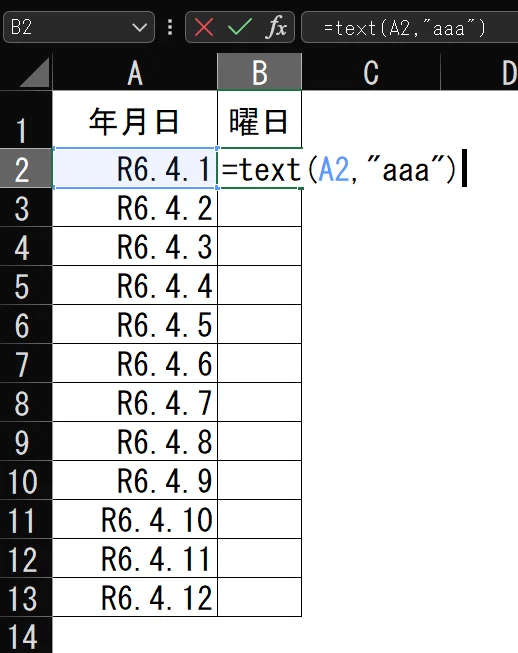This screenshot has height=653, width=518.
Task: Click cell A1 containing 年月日
Action: tap(135, 120)
